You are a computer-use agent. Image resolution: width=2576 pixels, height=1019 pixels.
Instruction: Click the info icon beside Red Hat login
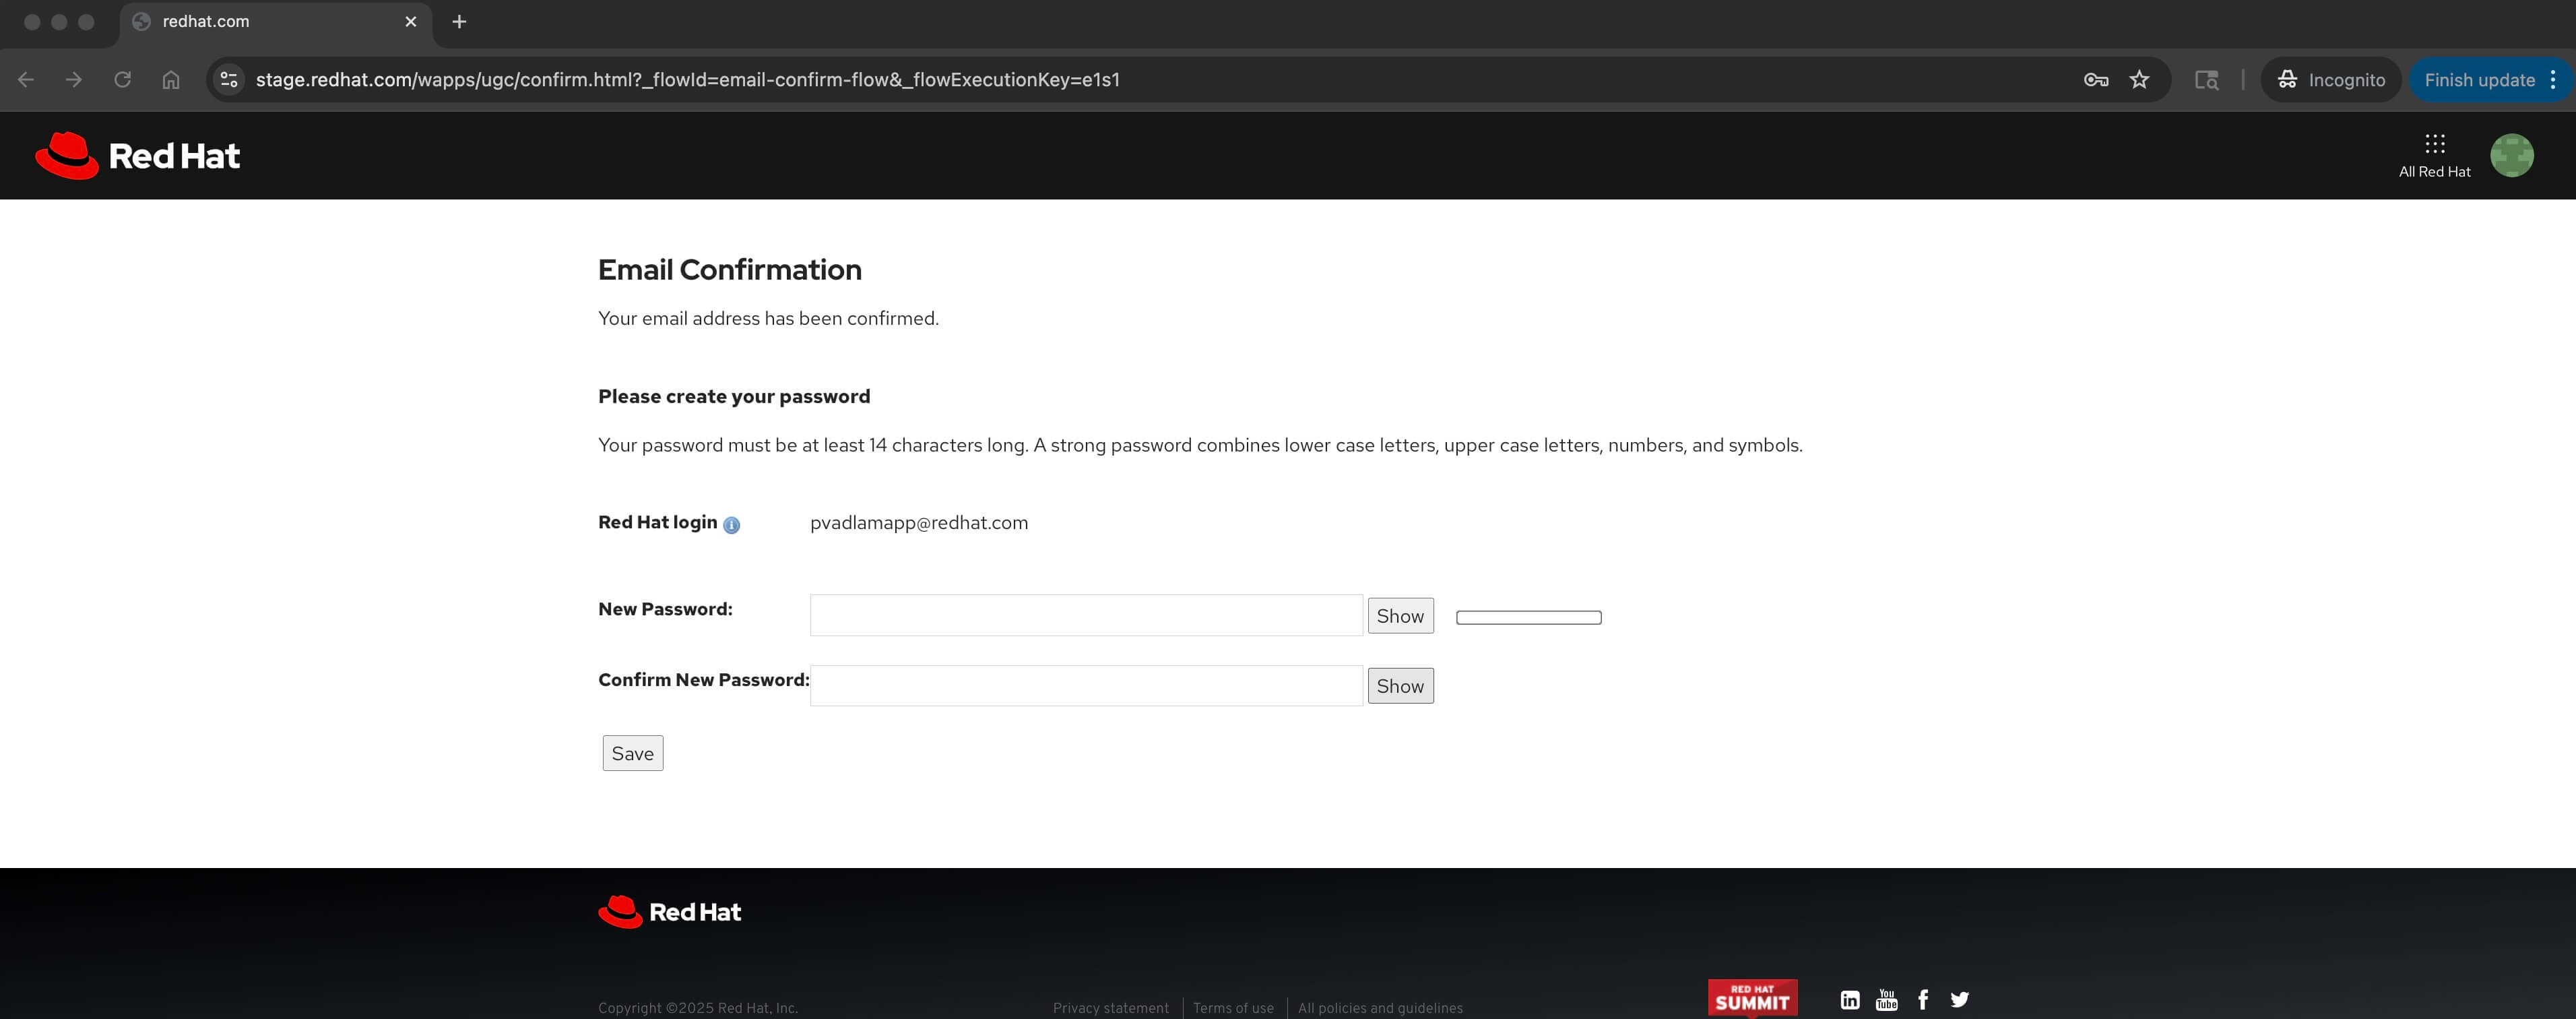click(731, 525)
